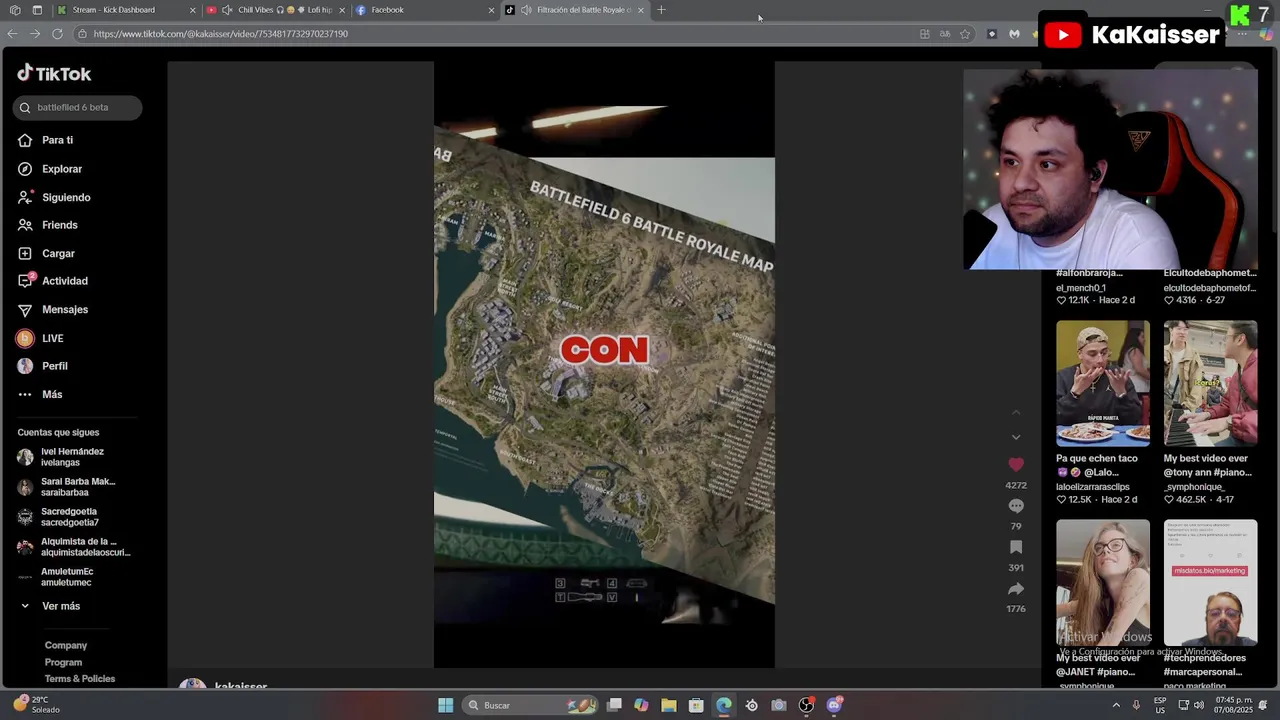Viewport: 1280px width, 720px height.
Task: Expand Ver más followed accounts
Action: click(49, 606)
